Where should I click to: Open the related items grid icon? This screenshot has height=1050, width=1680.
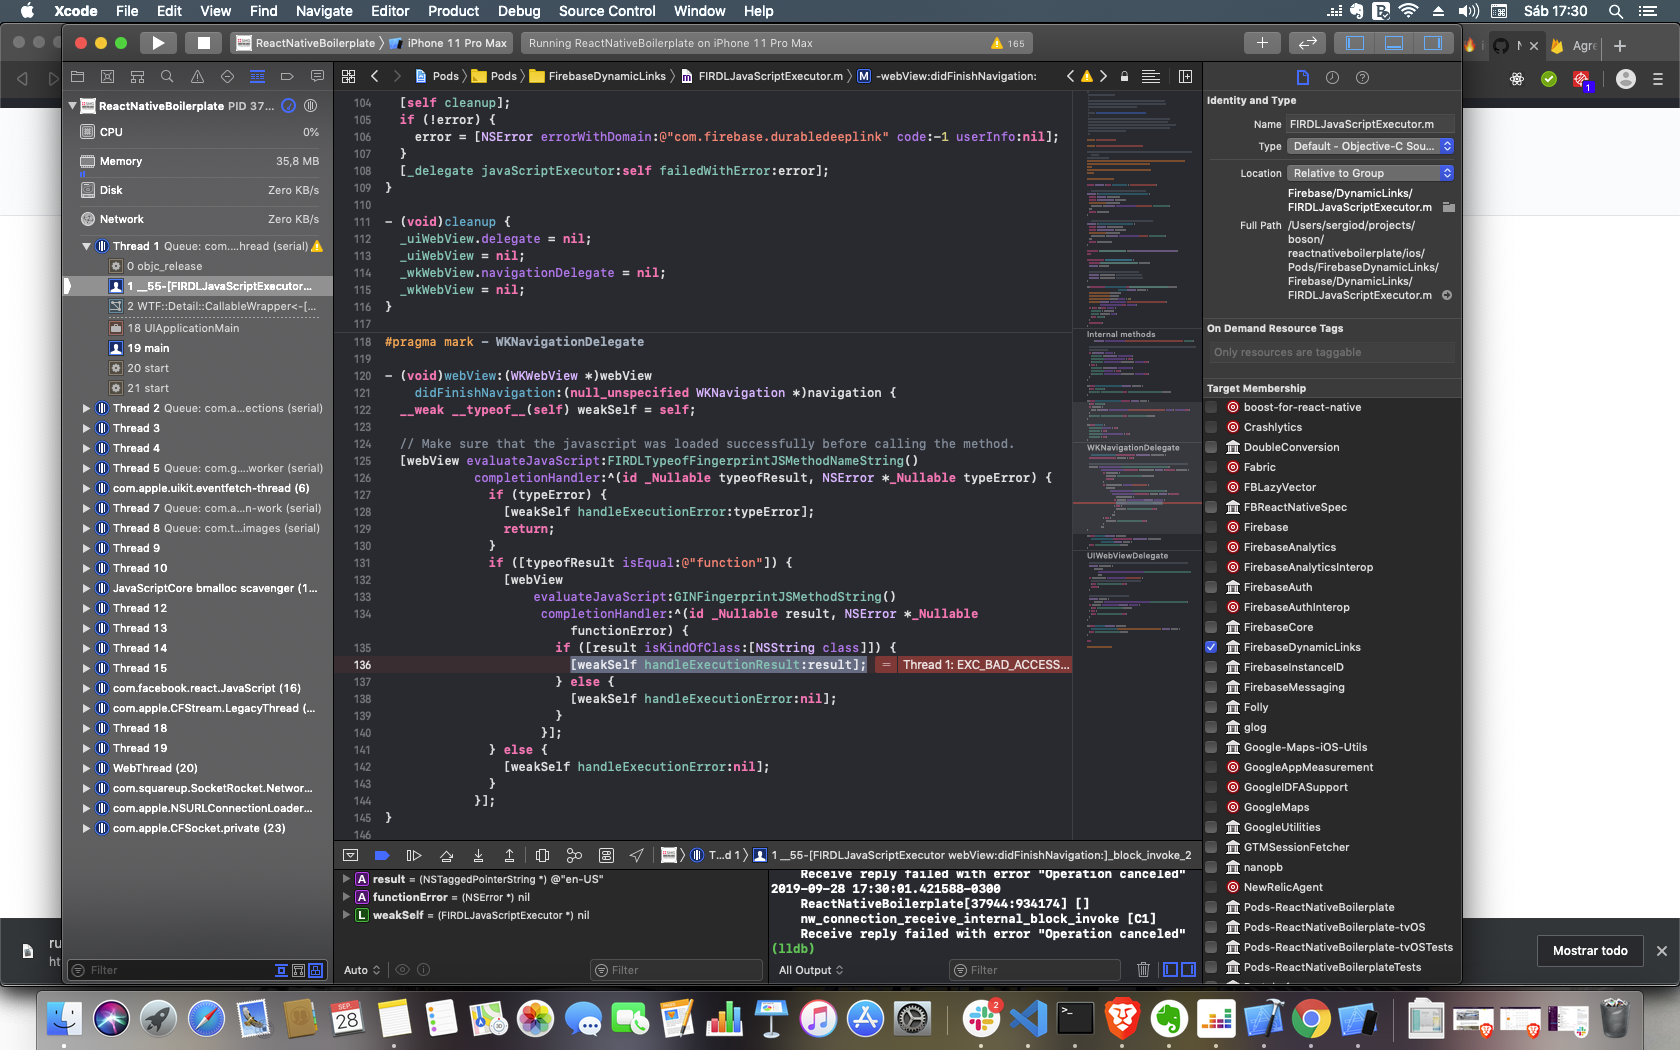click(x=348, y=76)
